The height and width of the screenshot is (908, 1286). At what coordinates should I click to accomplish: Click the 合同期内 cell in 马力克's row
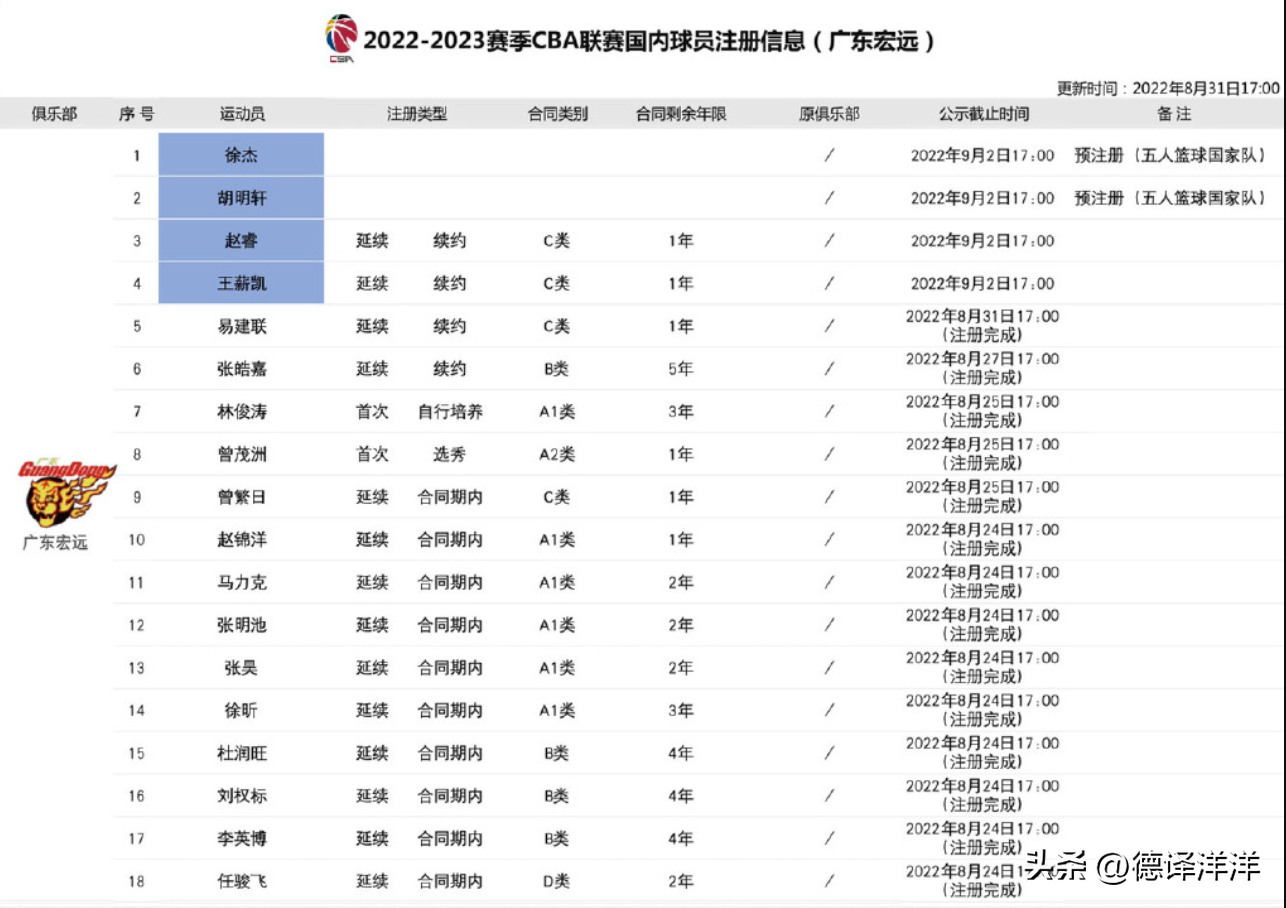(450, 582)
